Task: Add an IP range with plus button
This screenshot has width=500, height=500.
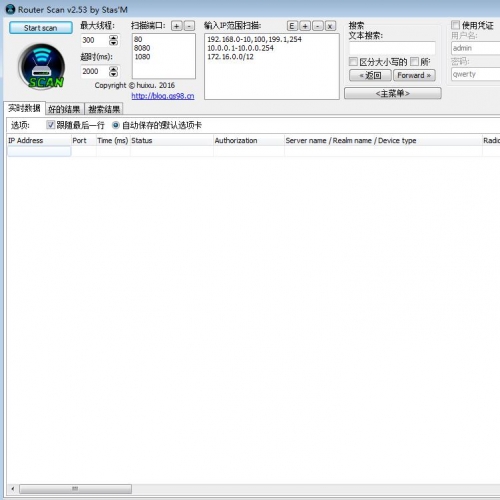Action: pyautogui.click(x=305, y=26)
